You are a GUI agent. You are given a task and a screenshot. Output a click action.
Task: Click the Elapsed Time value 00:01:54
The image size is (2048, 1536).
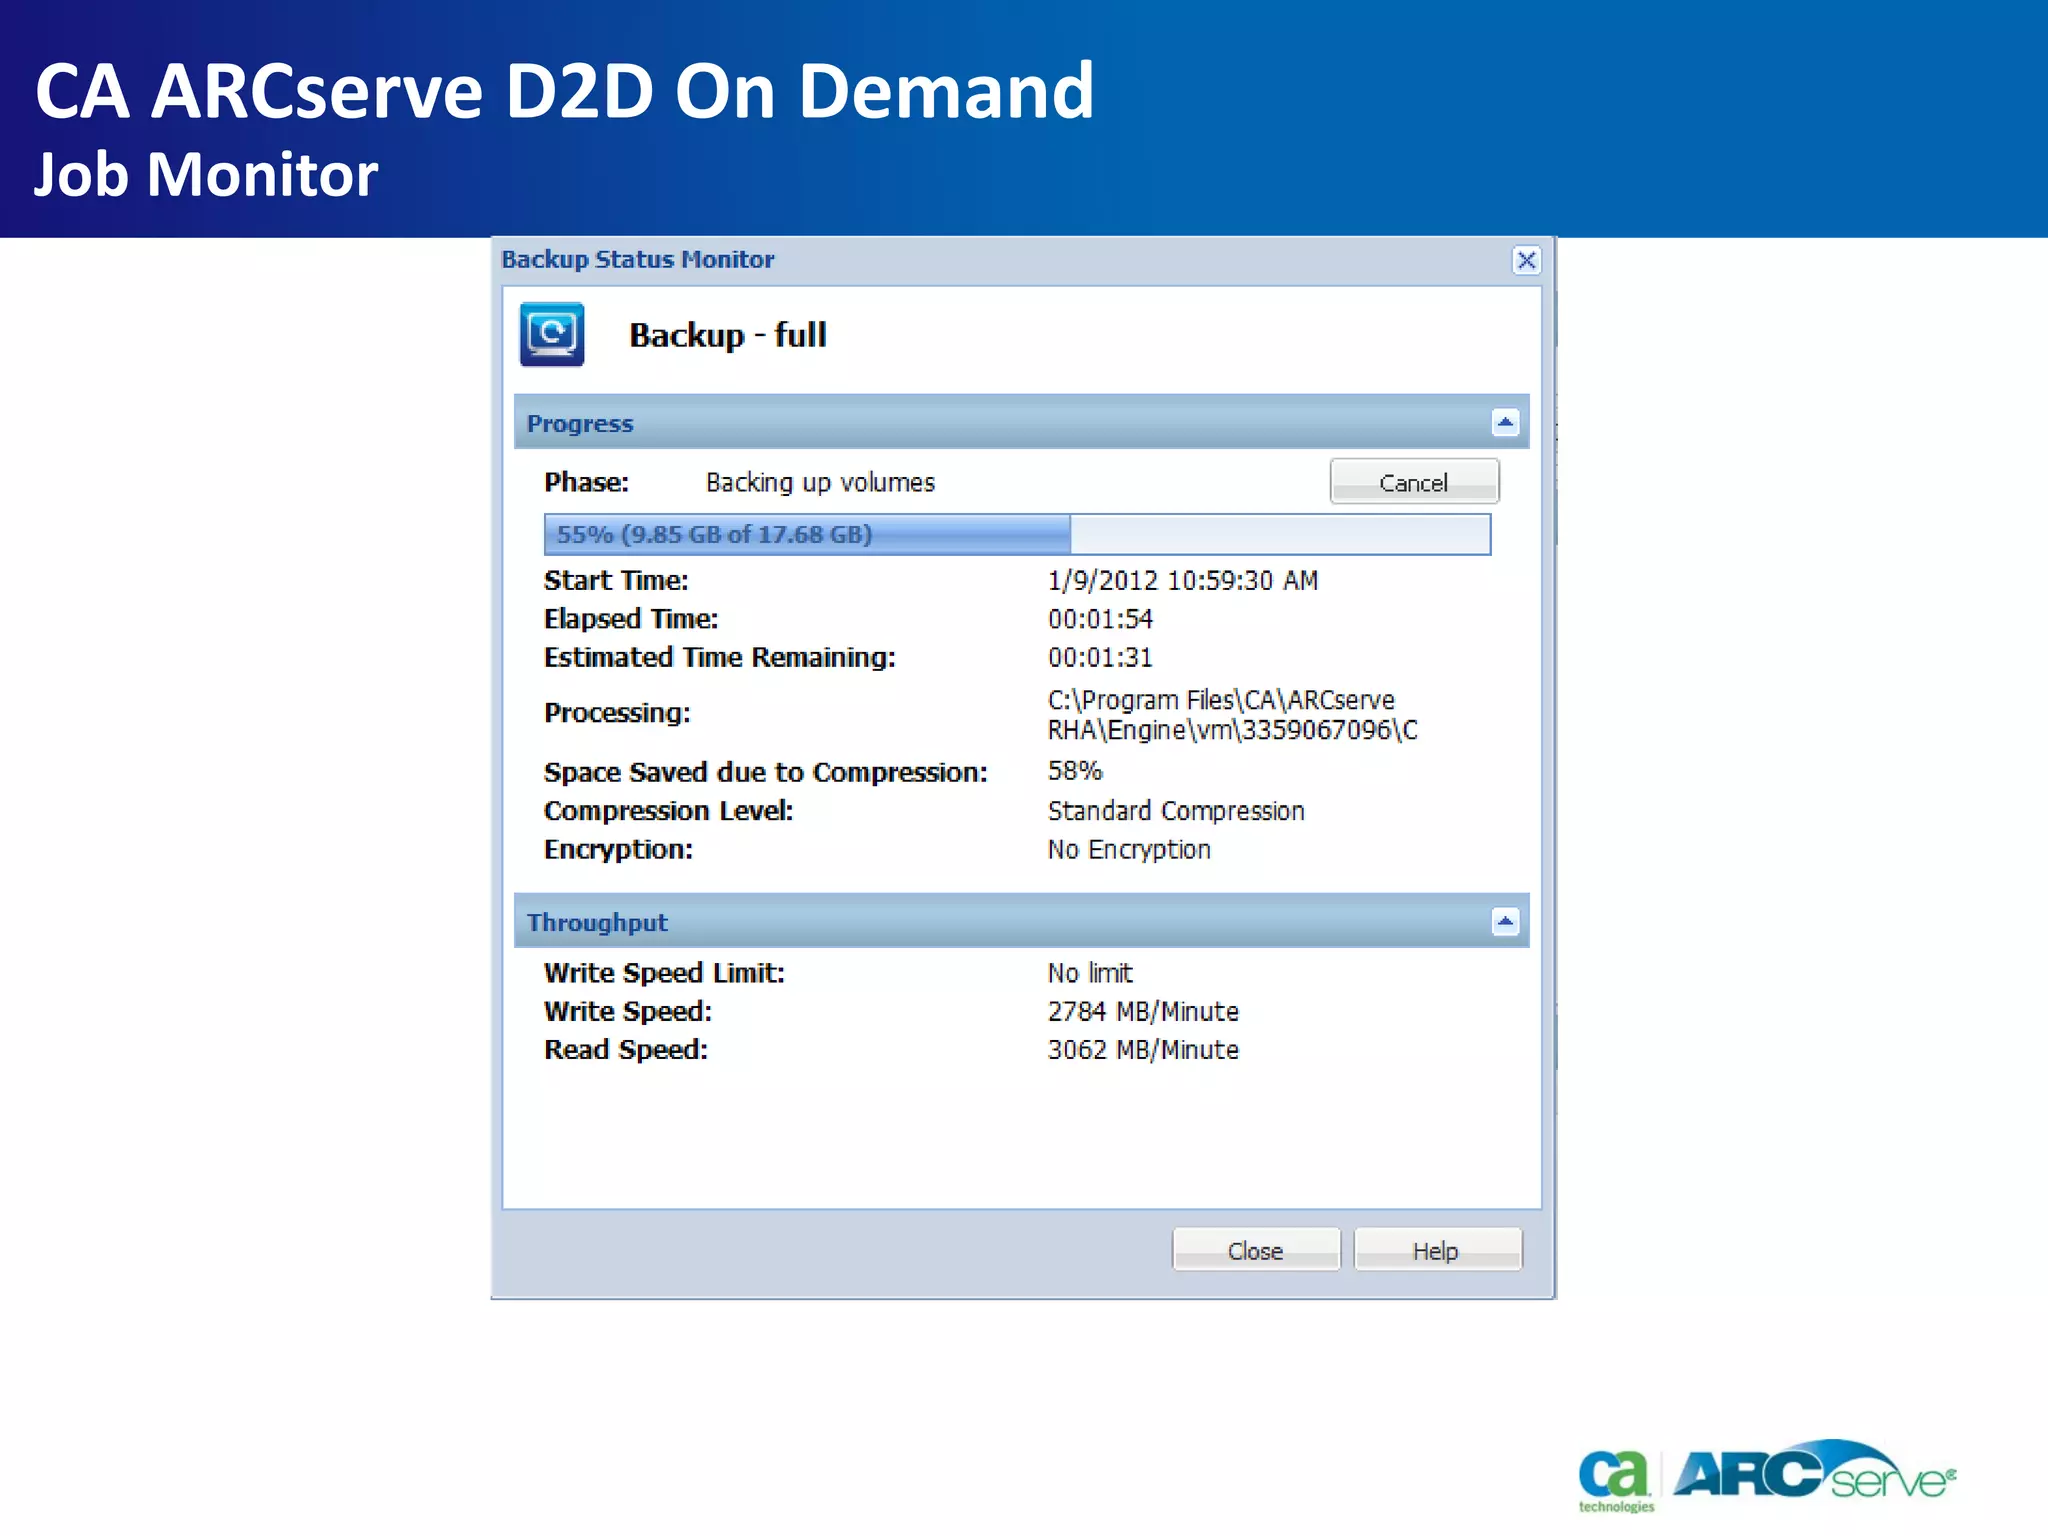1100,619
